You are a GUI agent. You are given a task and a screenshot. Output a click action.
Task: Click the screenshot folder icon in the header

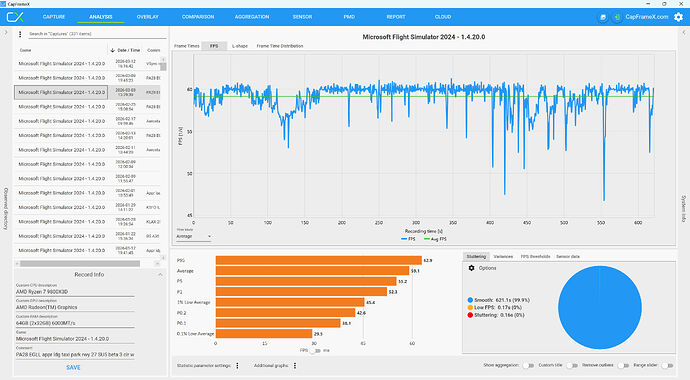click(603, 17)
